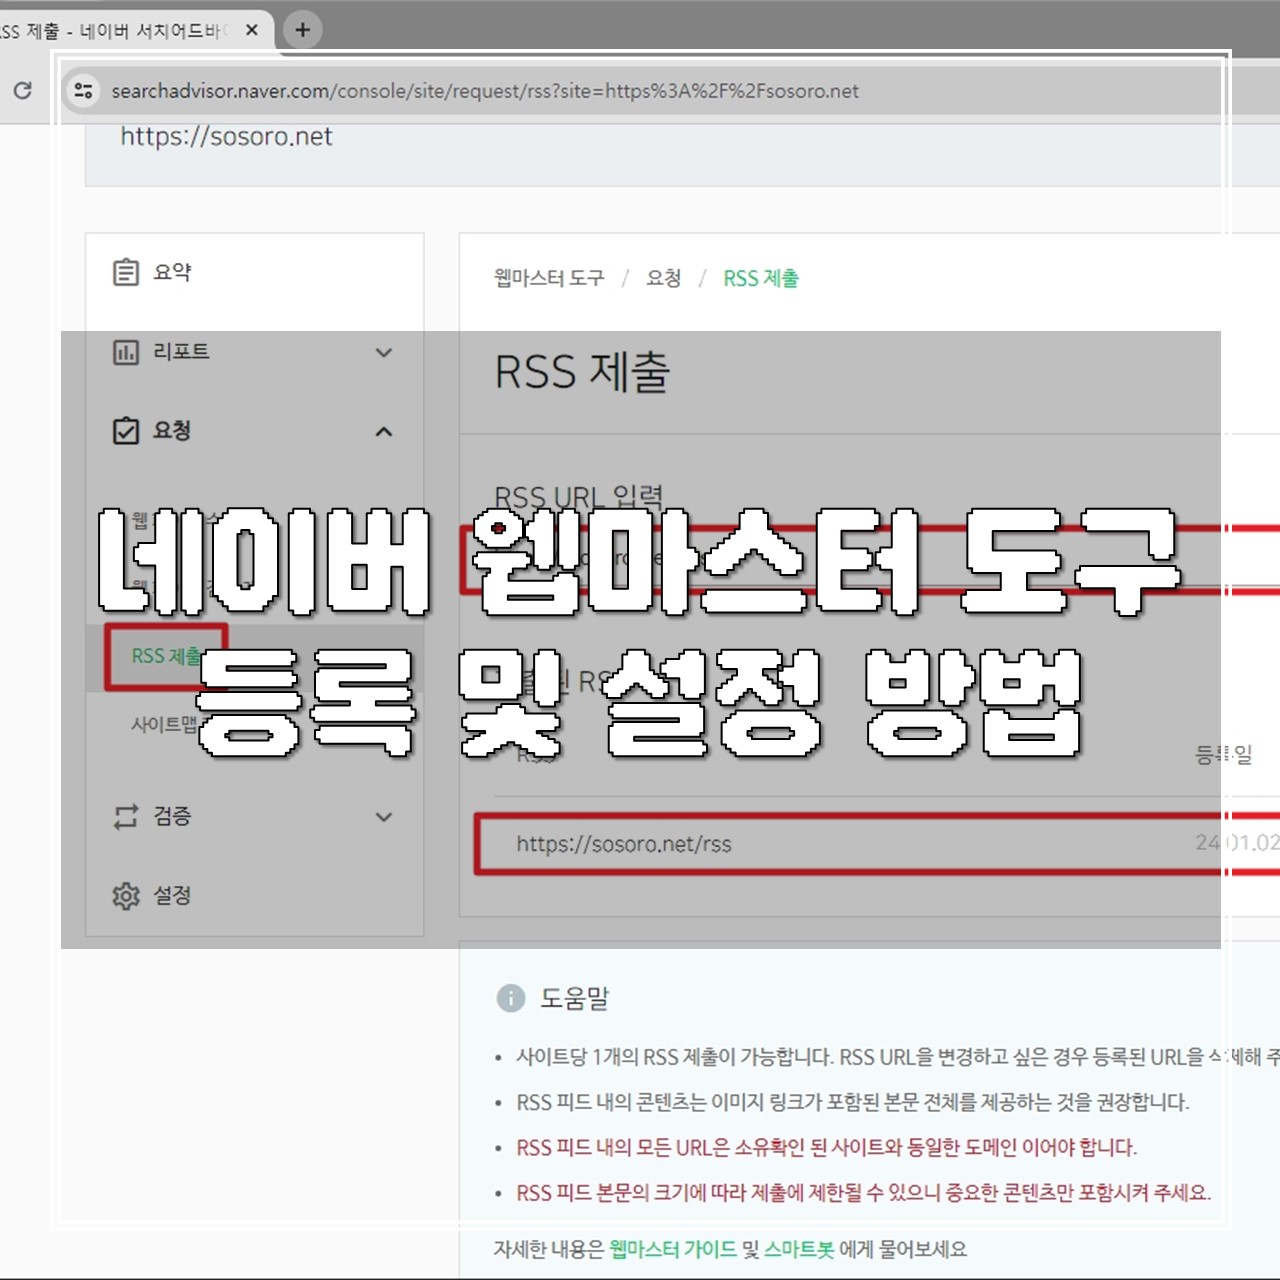The image size is (1280, 1280).
Task: Open the 요약 summary menu
Action: 255,272
